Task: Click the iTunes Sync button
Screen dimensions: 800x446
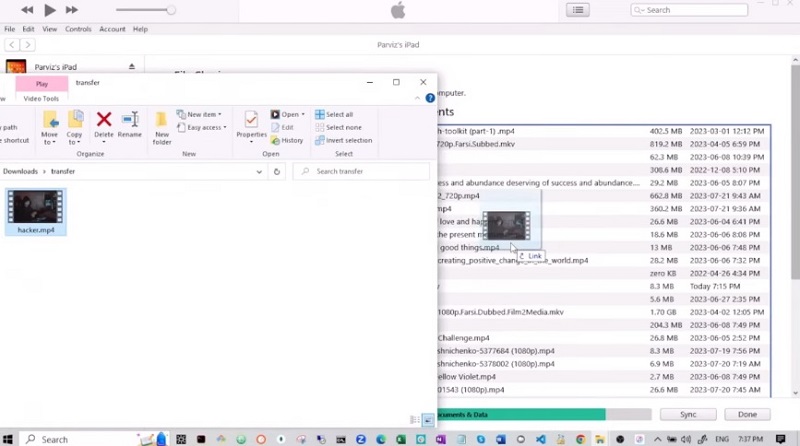Action: click(x=688, y=414)
